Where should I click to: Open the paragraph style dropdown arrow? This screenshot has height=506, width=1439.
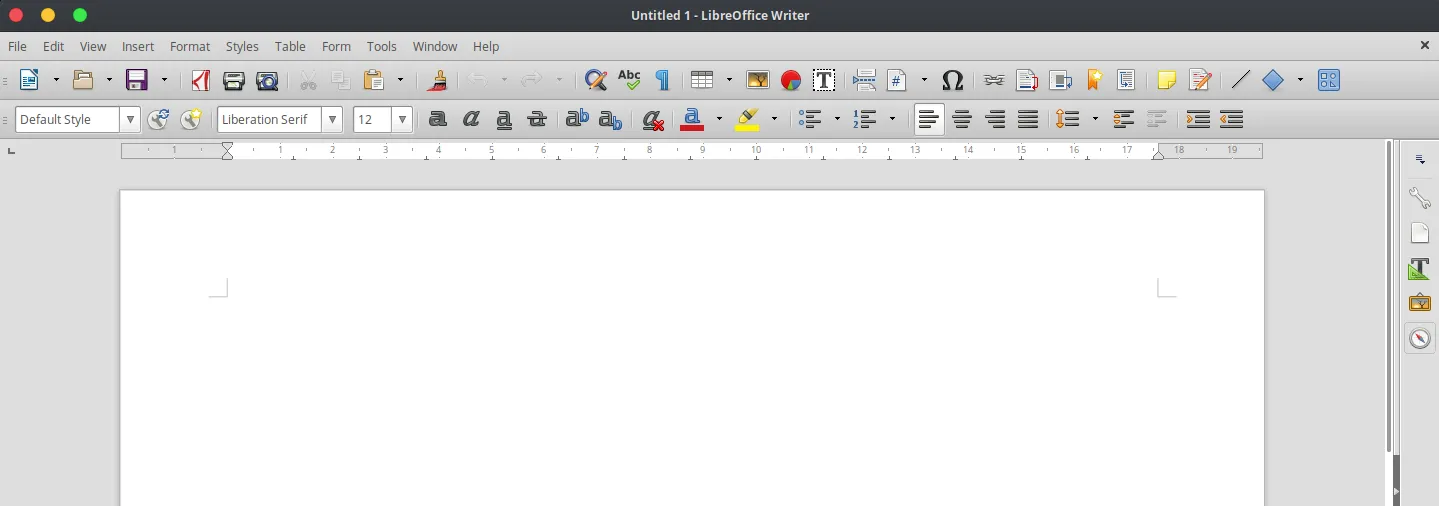point(130,120)
